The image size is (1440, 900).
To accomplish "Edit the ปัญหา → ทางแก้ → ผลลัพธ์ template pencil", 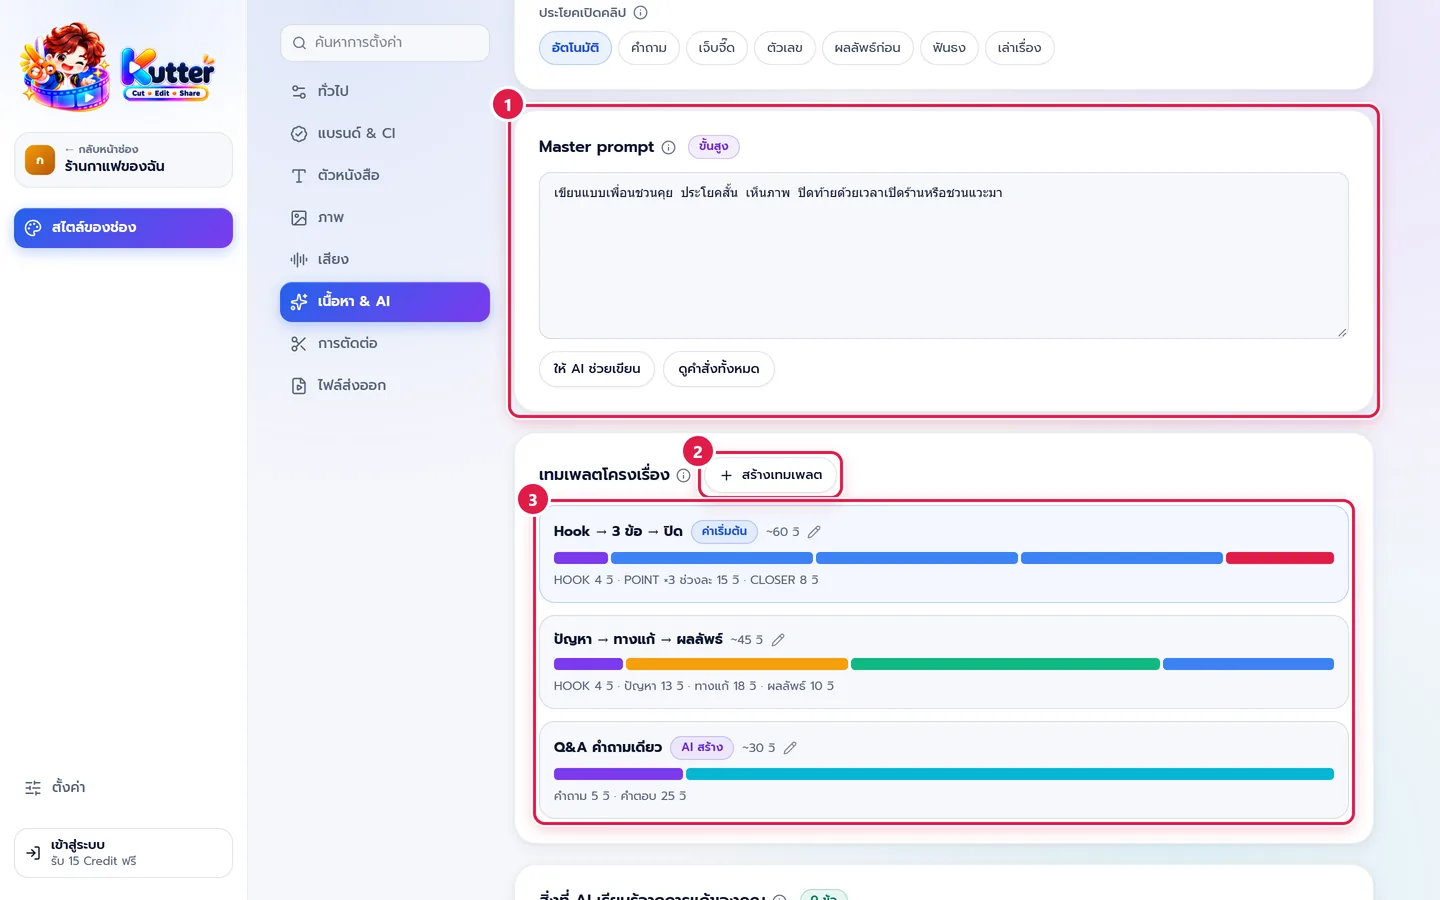I will 778,640.
